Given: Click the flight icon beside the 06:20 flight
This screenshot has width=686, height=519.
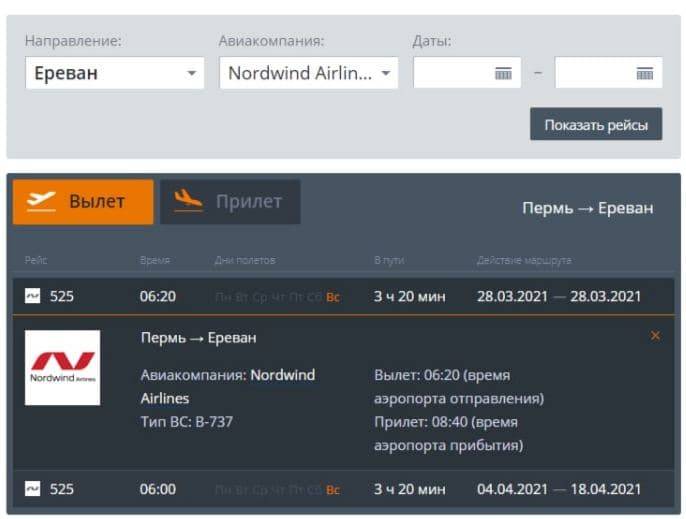Looking at the screenshot, I should tap(33, 296).
